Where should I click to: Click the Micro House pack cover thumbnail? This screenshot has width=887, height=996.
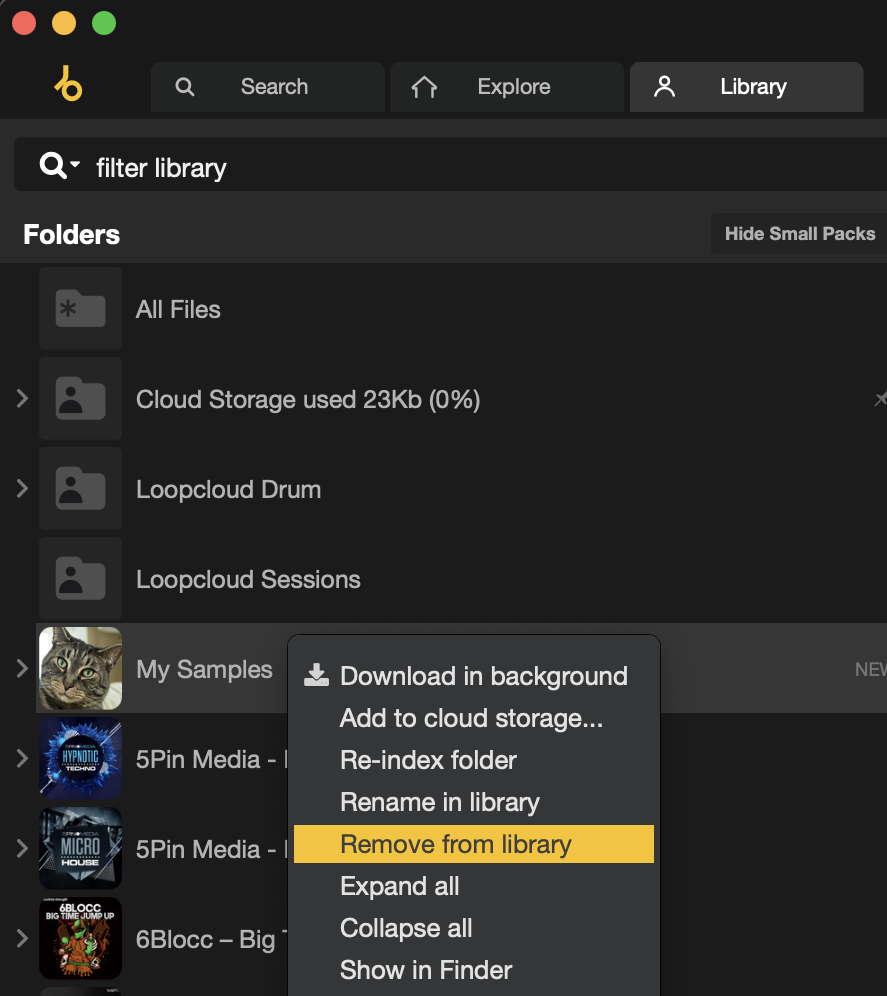point(81,849)
